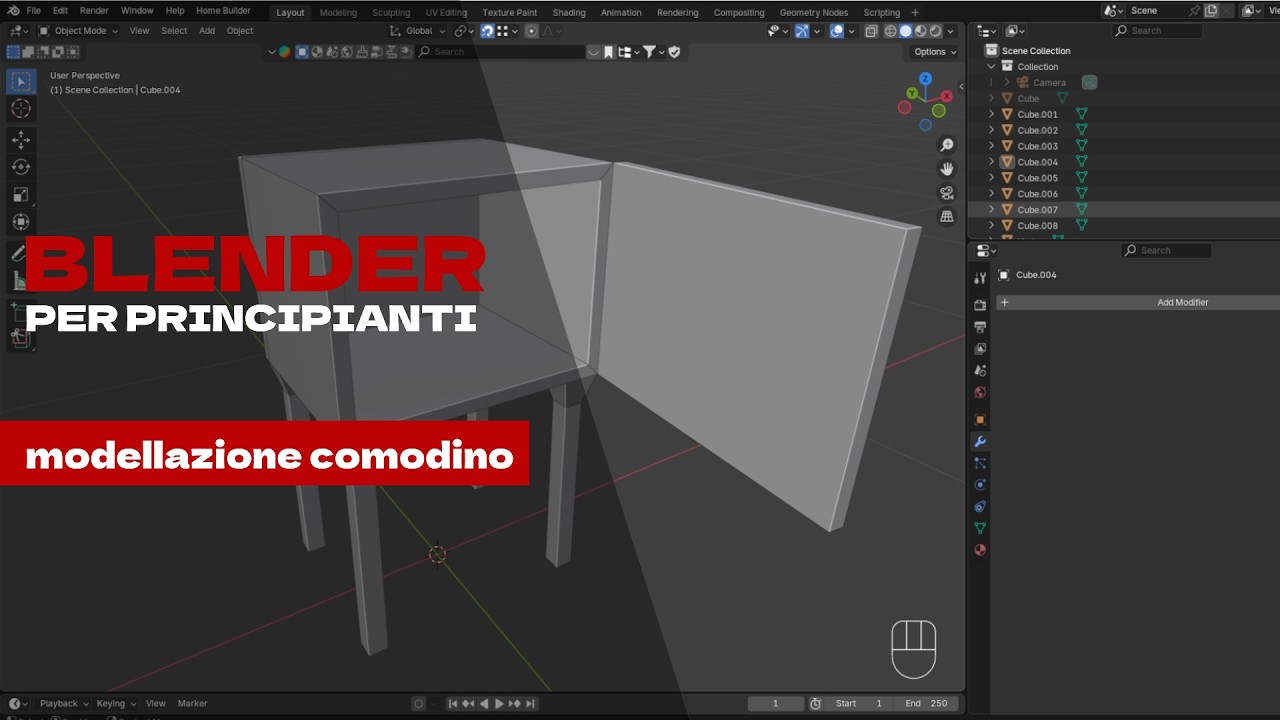
Task: Play the animation forward
Action: click(499, 704)
